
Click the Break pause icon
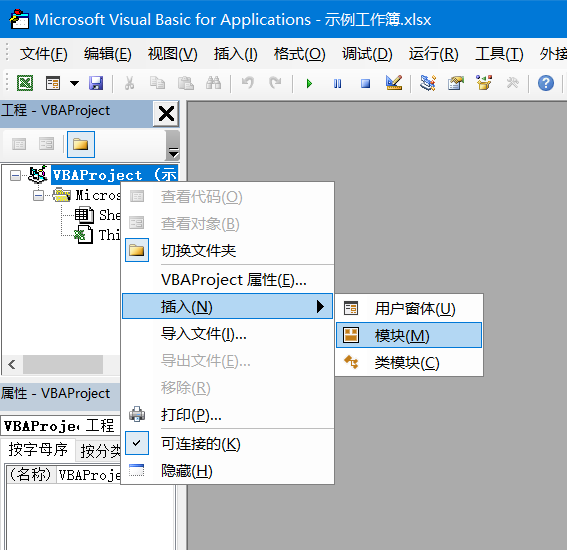click(337, 84)
